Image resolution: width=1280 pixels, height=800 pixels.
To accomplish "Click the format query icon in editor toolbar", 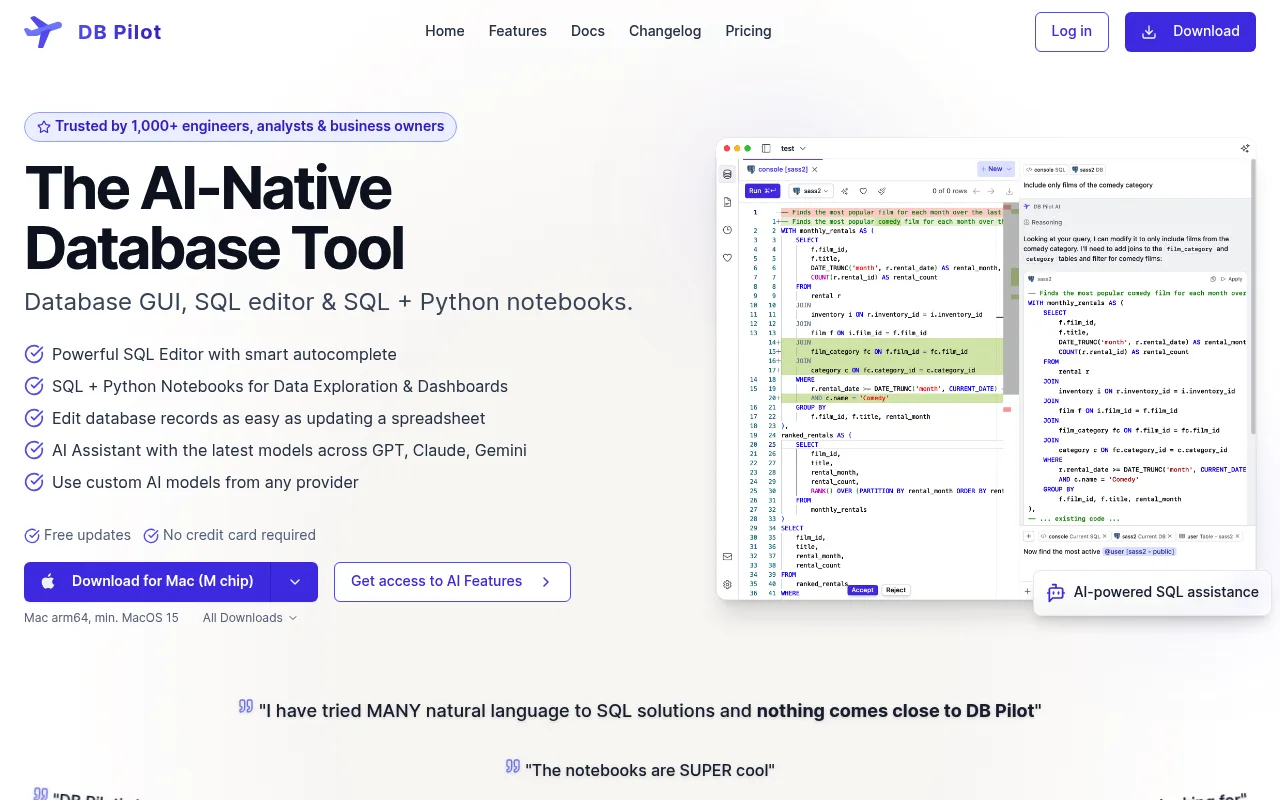I will tap(881, 191).
